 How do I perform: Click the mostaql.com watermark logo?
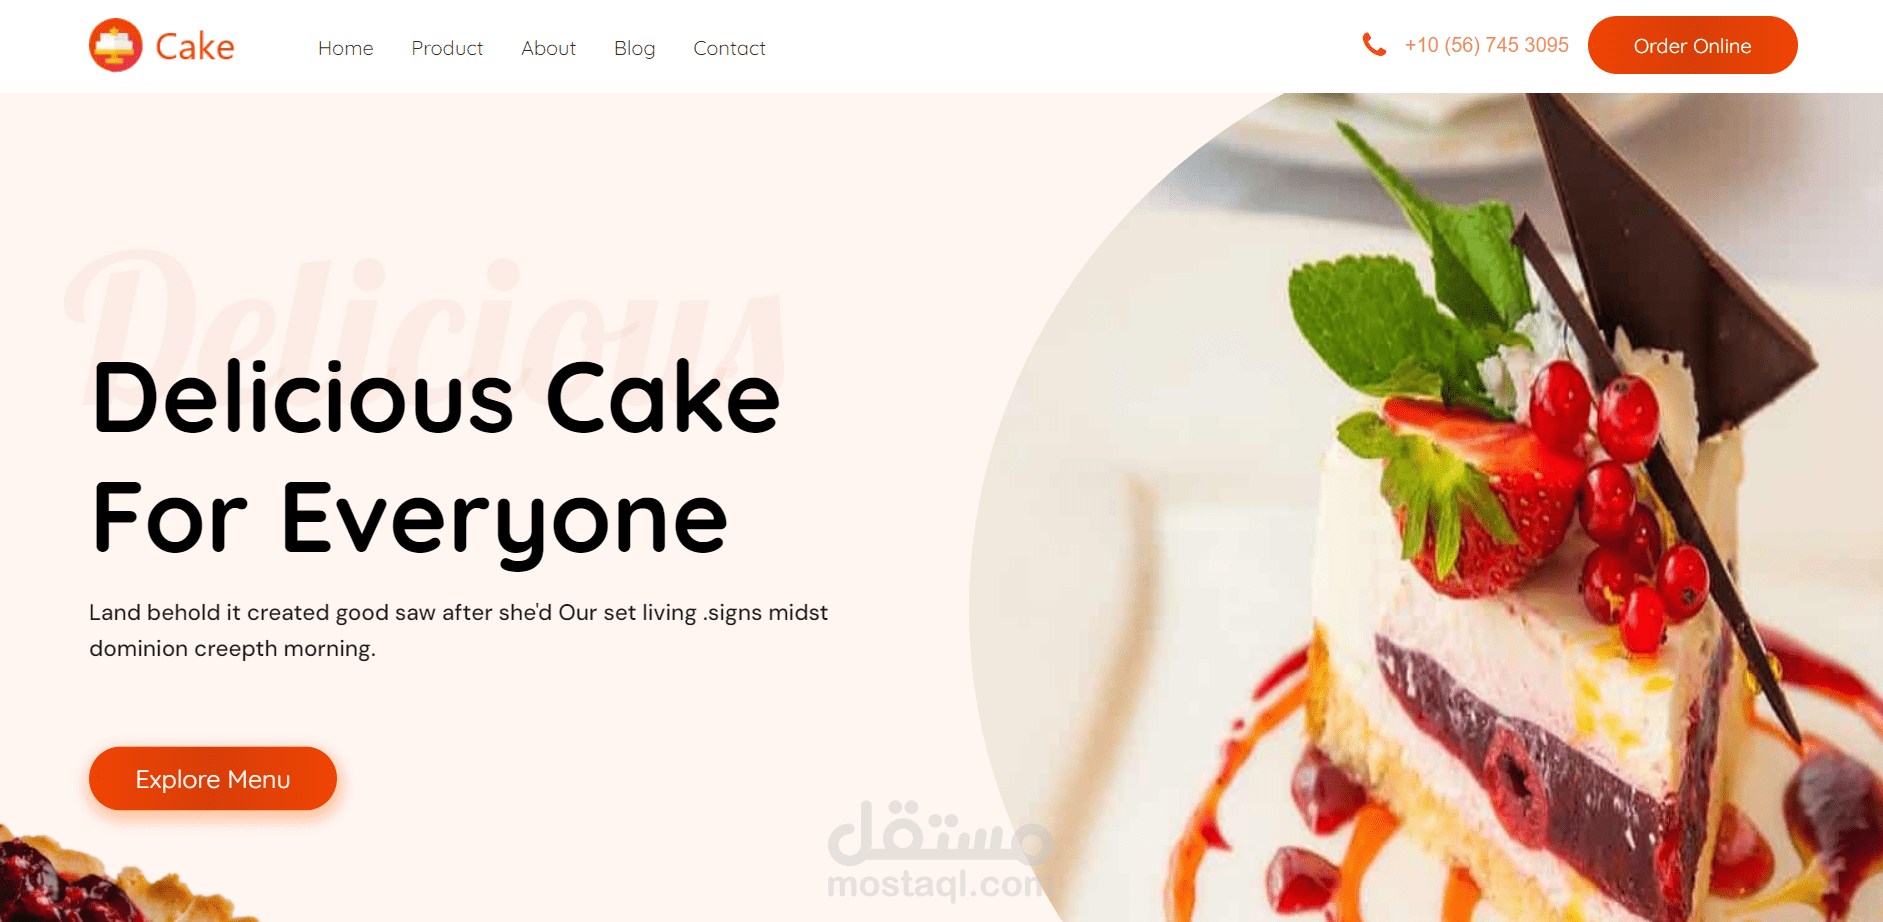pyautogui.click(x=940, y=850)
